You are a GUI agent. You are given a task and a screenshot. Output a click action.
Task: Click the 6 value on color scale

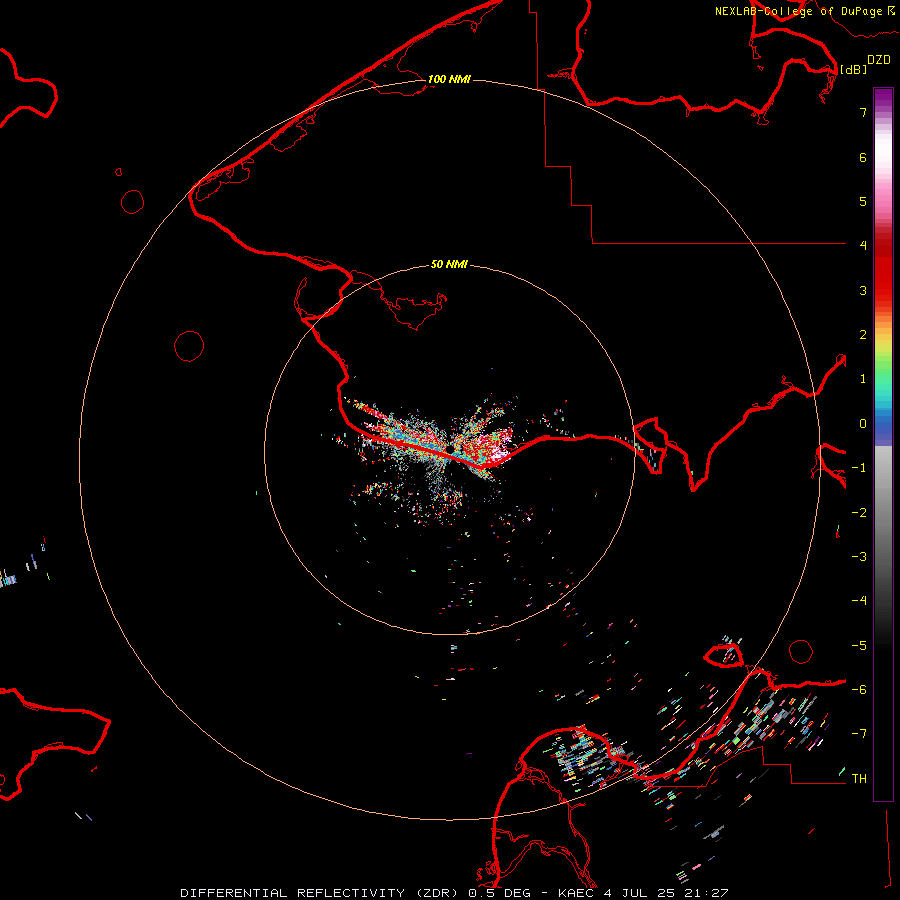coord(863,157)
